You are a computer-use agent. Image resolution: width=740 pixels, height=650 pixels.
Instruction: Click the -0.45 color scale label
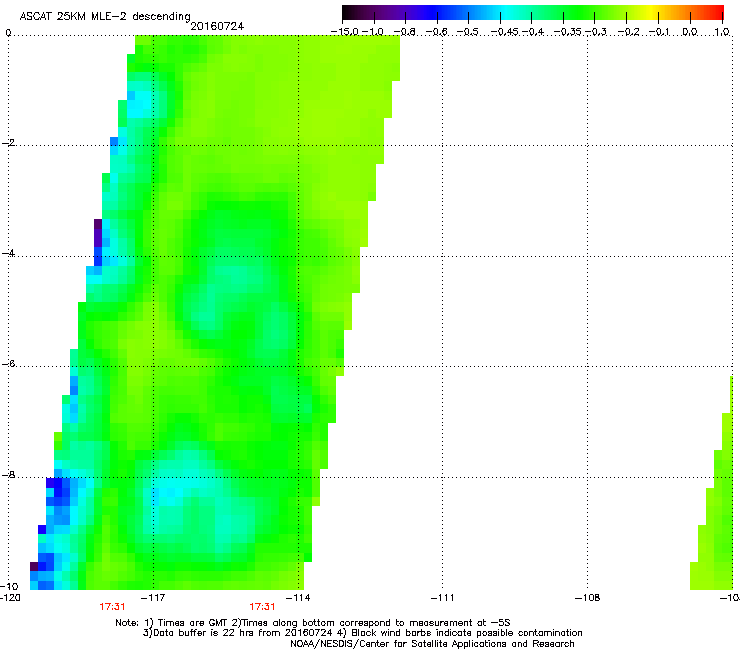[505, 32]
